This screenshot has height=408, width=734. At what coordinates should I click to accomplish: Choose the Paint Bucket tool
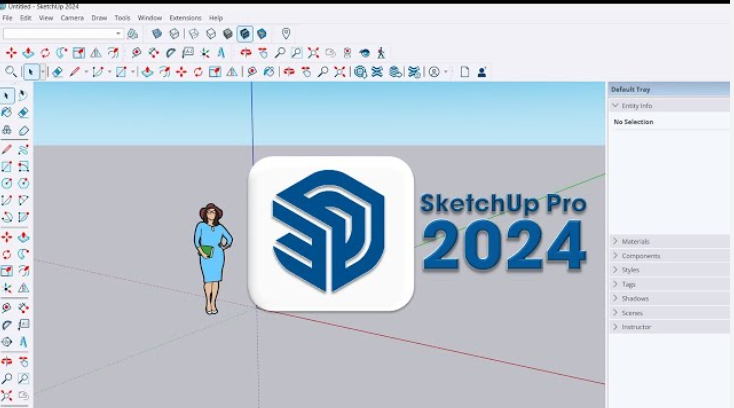click(x=7, y=113)
